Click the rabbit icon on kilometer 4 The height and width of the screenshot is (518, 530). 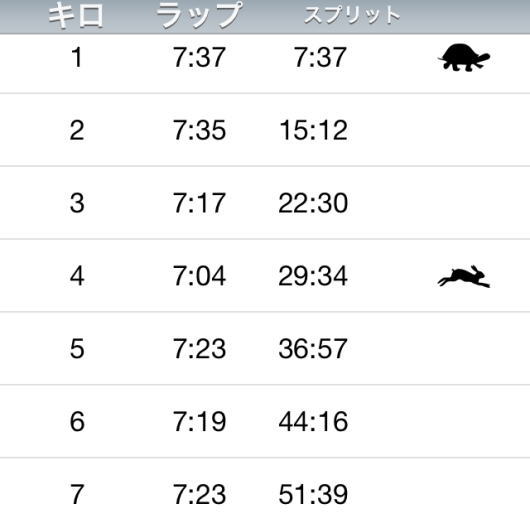click(x=464, y=277)
